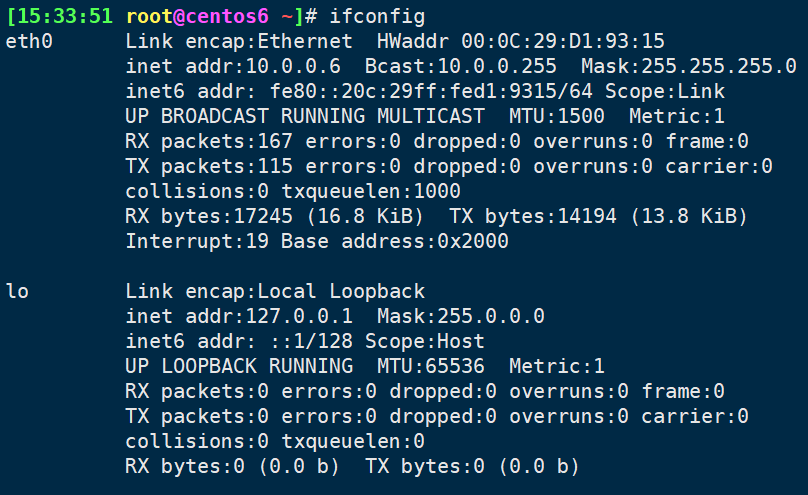Screen dimensions: 808x495
Task: Click the inet addr:10.0.0.6 text
Action: (233, 66)
